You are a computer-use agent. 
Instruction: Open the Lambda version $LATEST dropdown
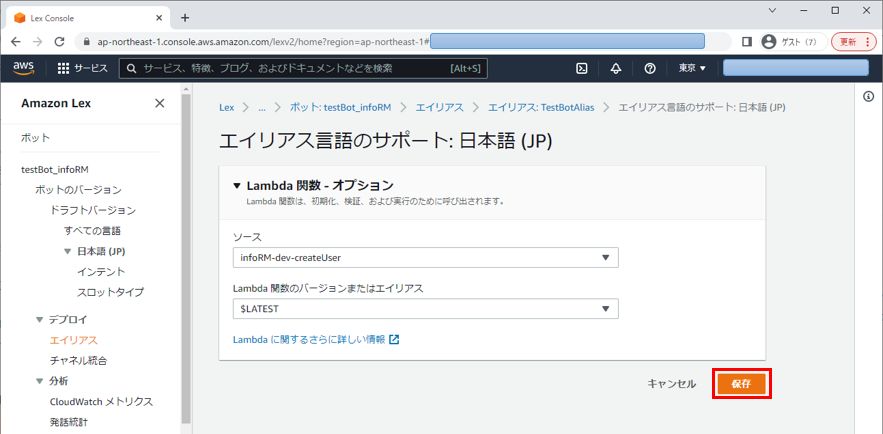[425, 308]
